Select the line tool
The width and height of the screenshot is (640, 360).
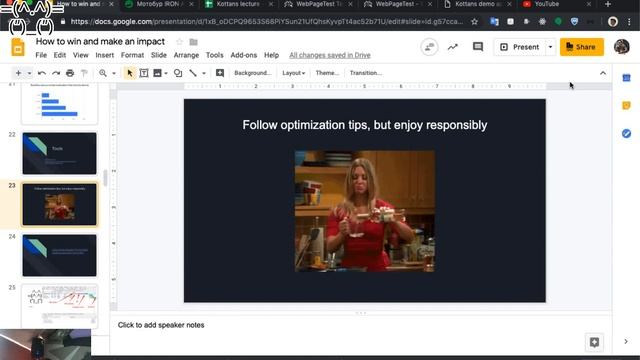(193, 73)
